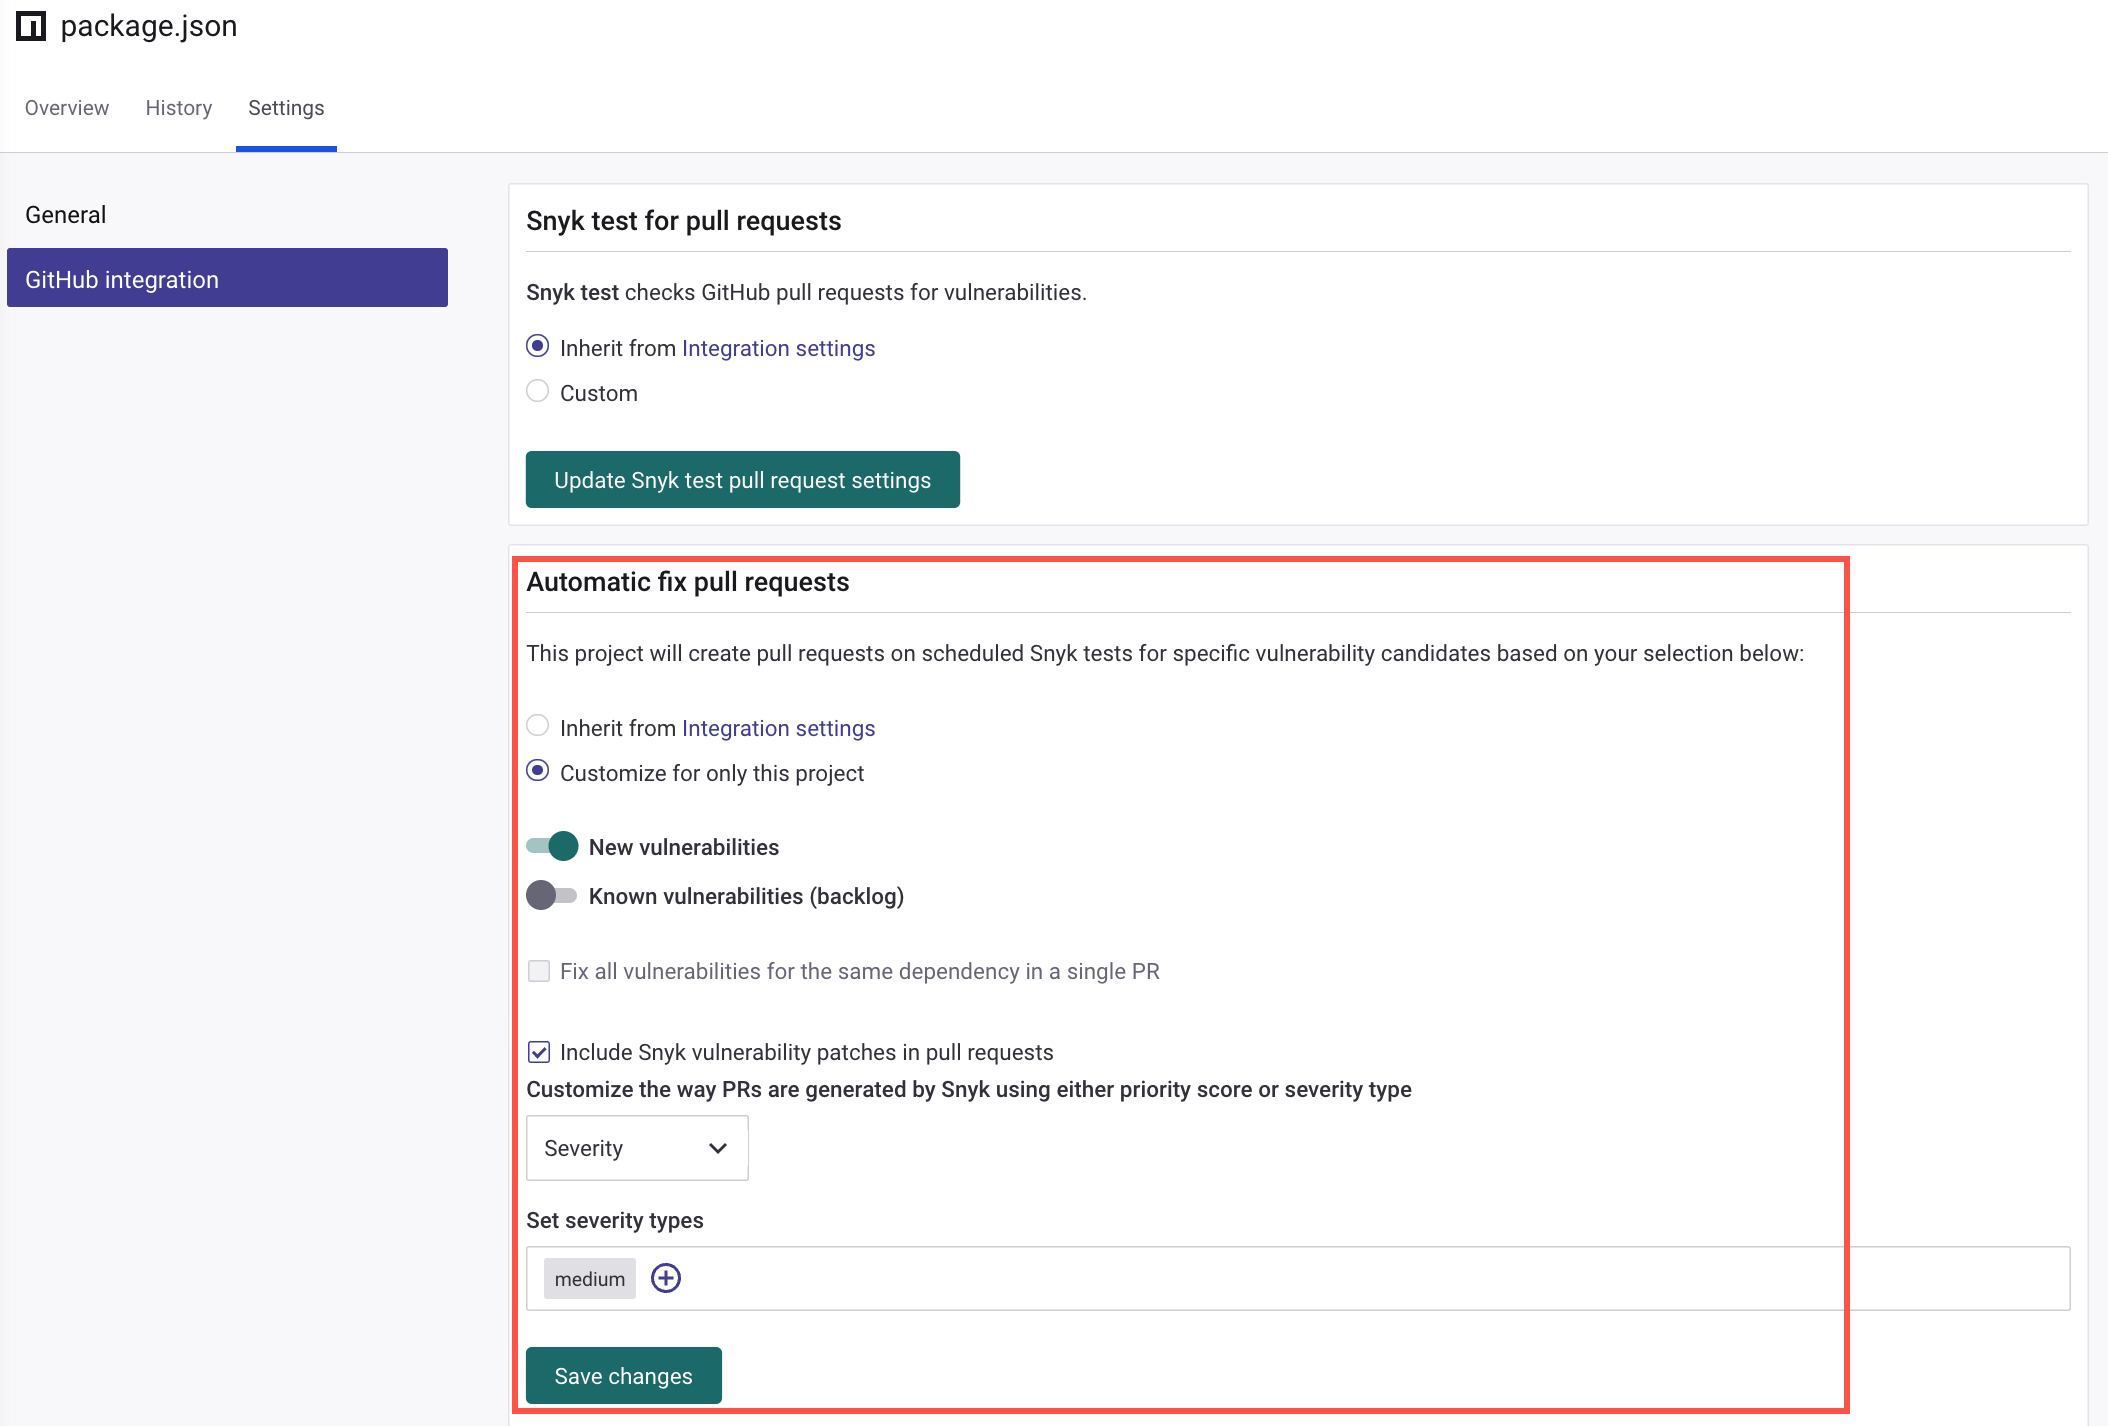Select Customize for only this project

(538, 771)
